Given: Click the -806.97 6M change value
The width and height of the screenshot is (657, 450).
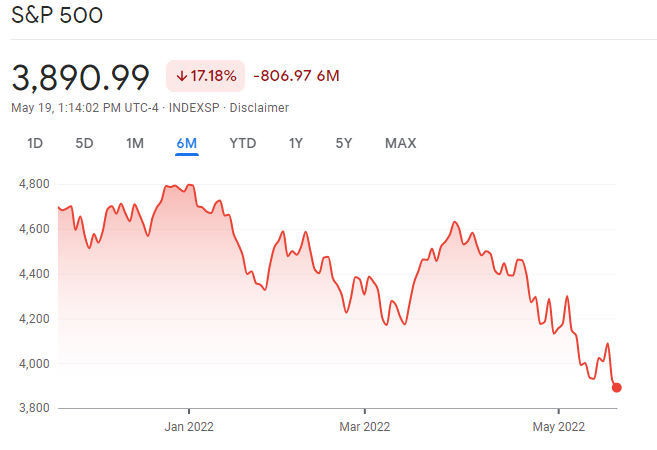Looking at the screenshot, I should (x=297, y=77).
